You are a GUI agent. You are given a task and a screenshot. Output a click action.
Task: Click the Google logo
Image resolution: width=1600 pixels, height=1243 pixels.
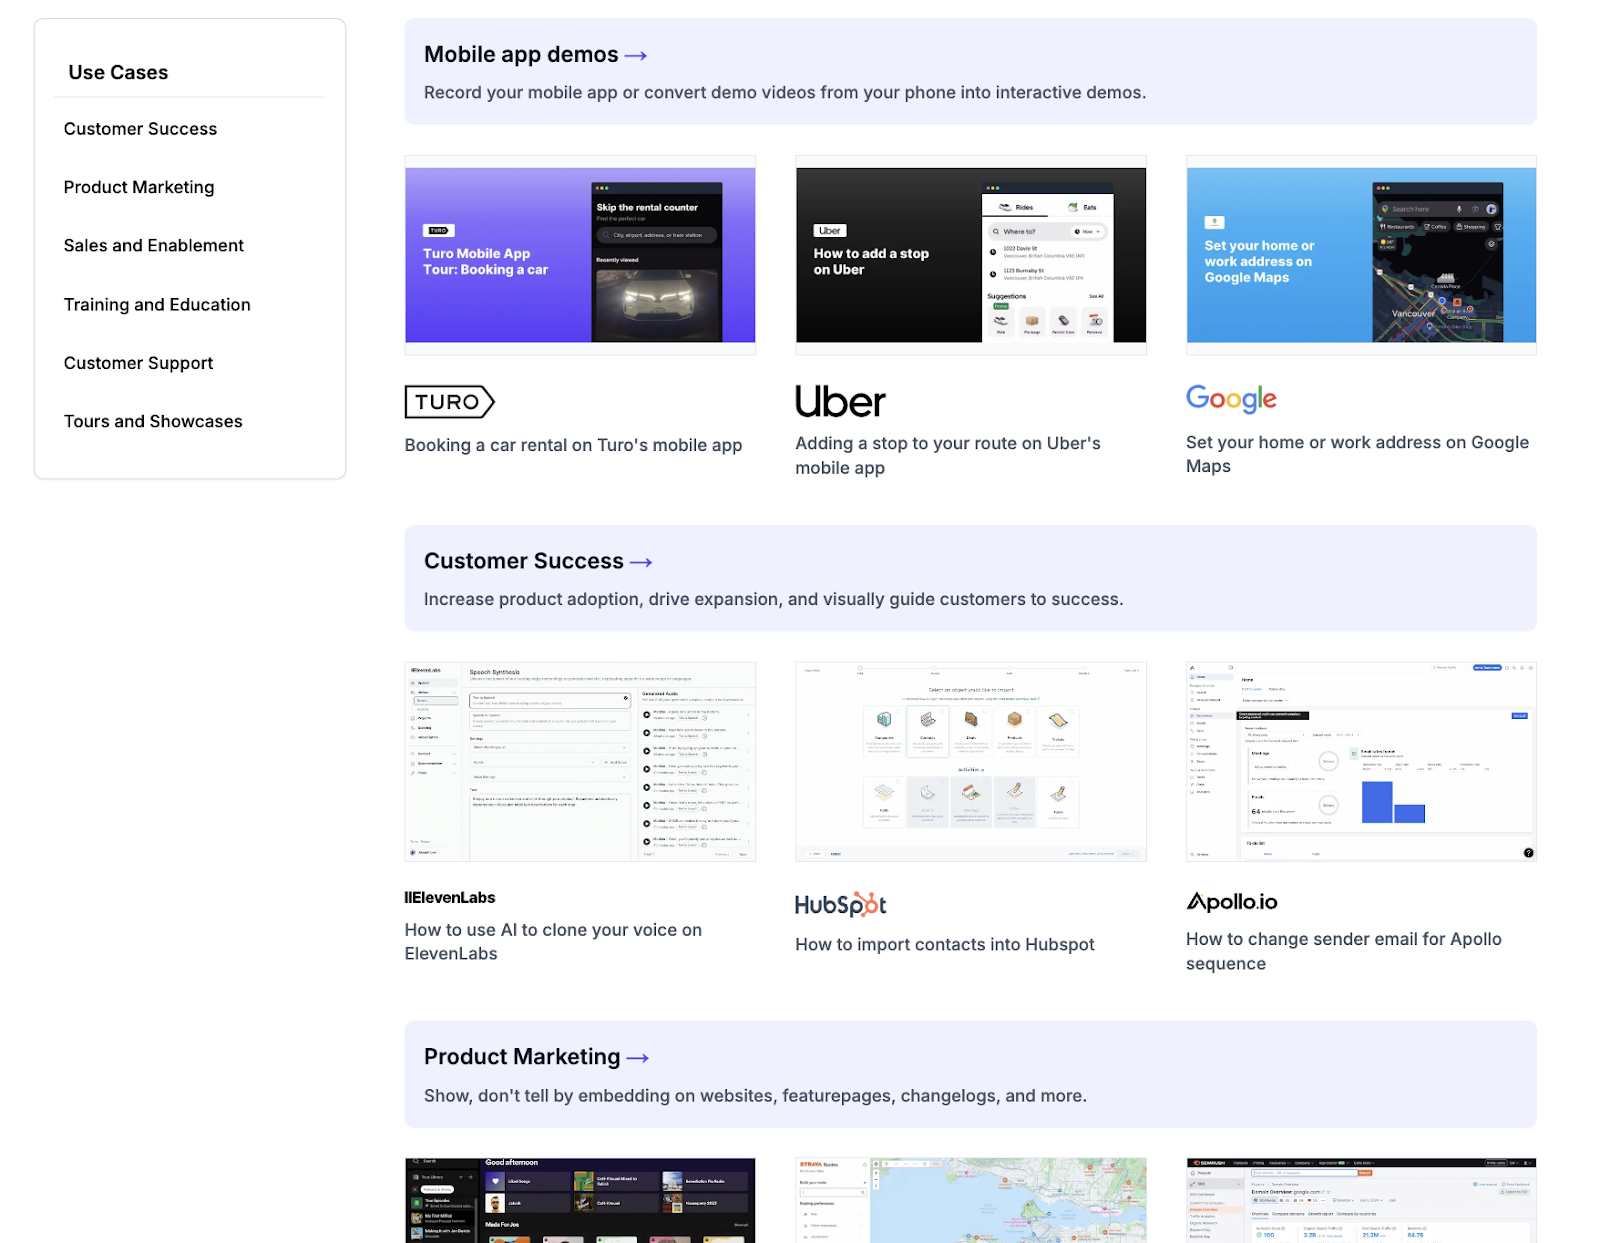pyautogui.click(x=1231, y=399)
